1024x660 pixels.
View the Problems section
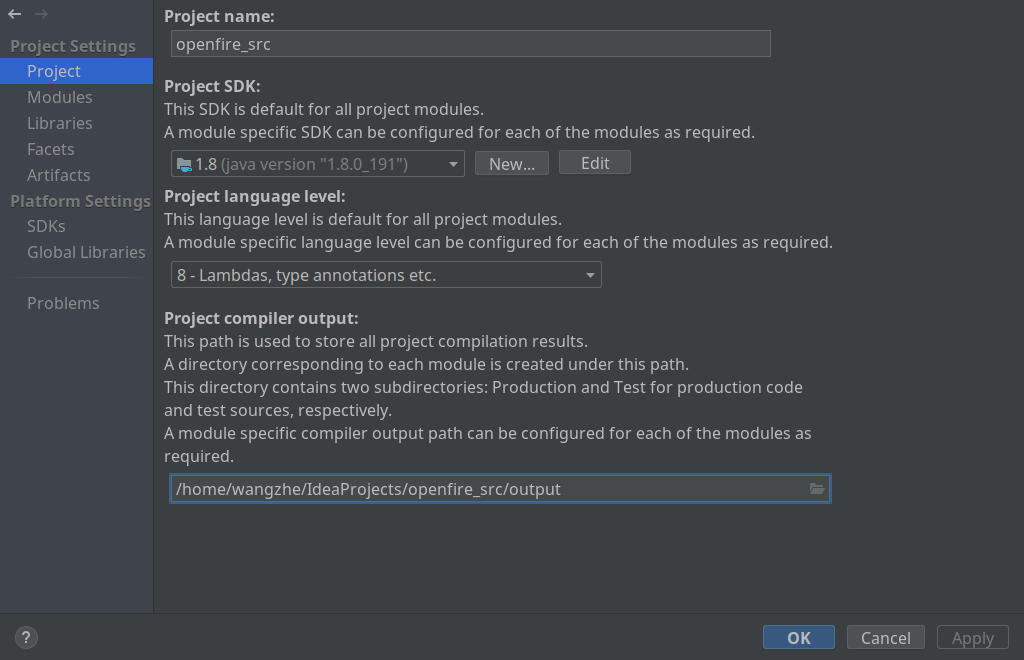(x=63, y=303)
